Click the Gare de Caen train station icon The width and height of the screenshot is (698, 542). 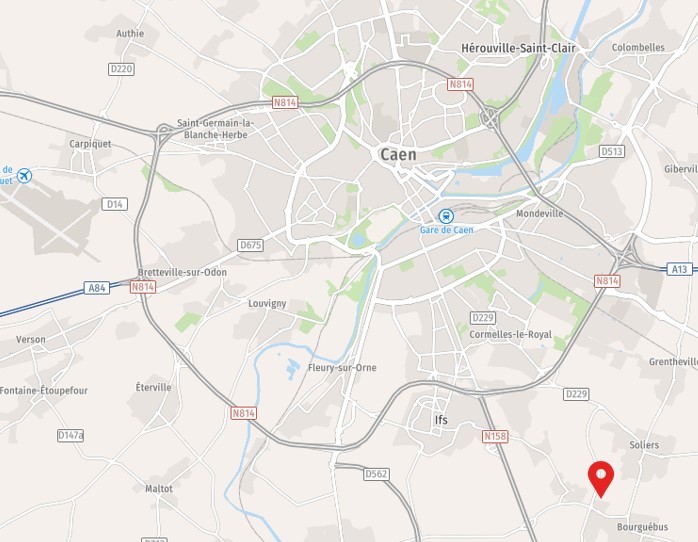446,217
